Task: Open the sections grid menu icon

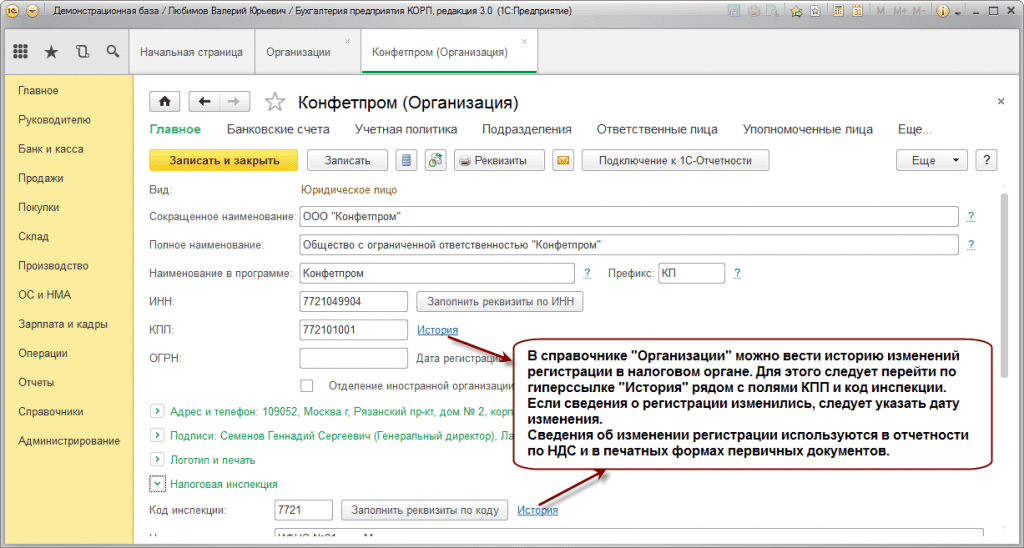Action: pyautogui.click(x=20, y=51)
